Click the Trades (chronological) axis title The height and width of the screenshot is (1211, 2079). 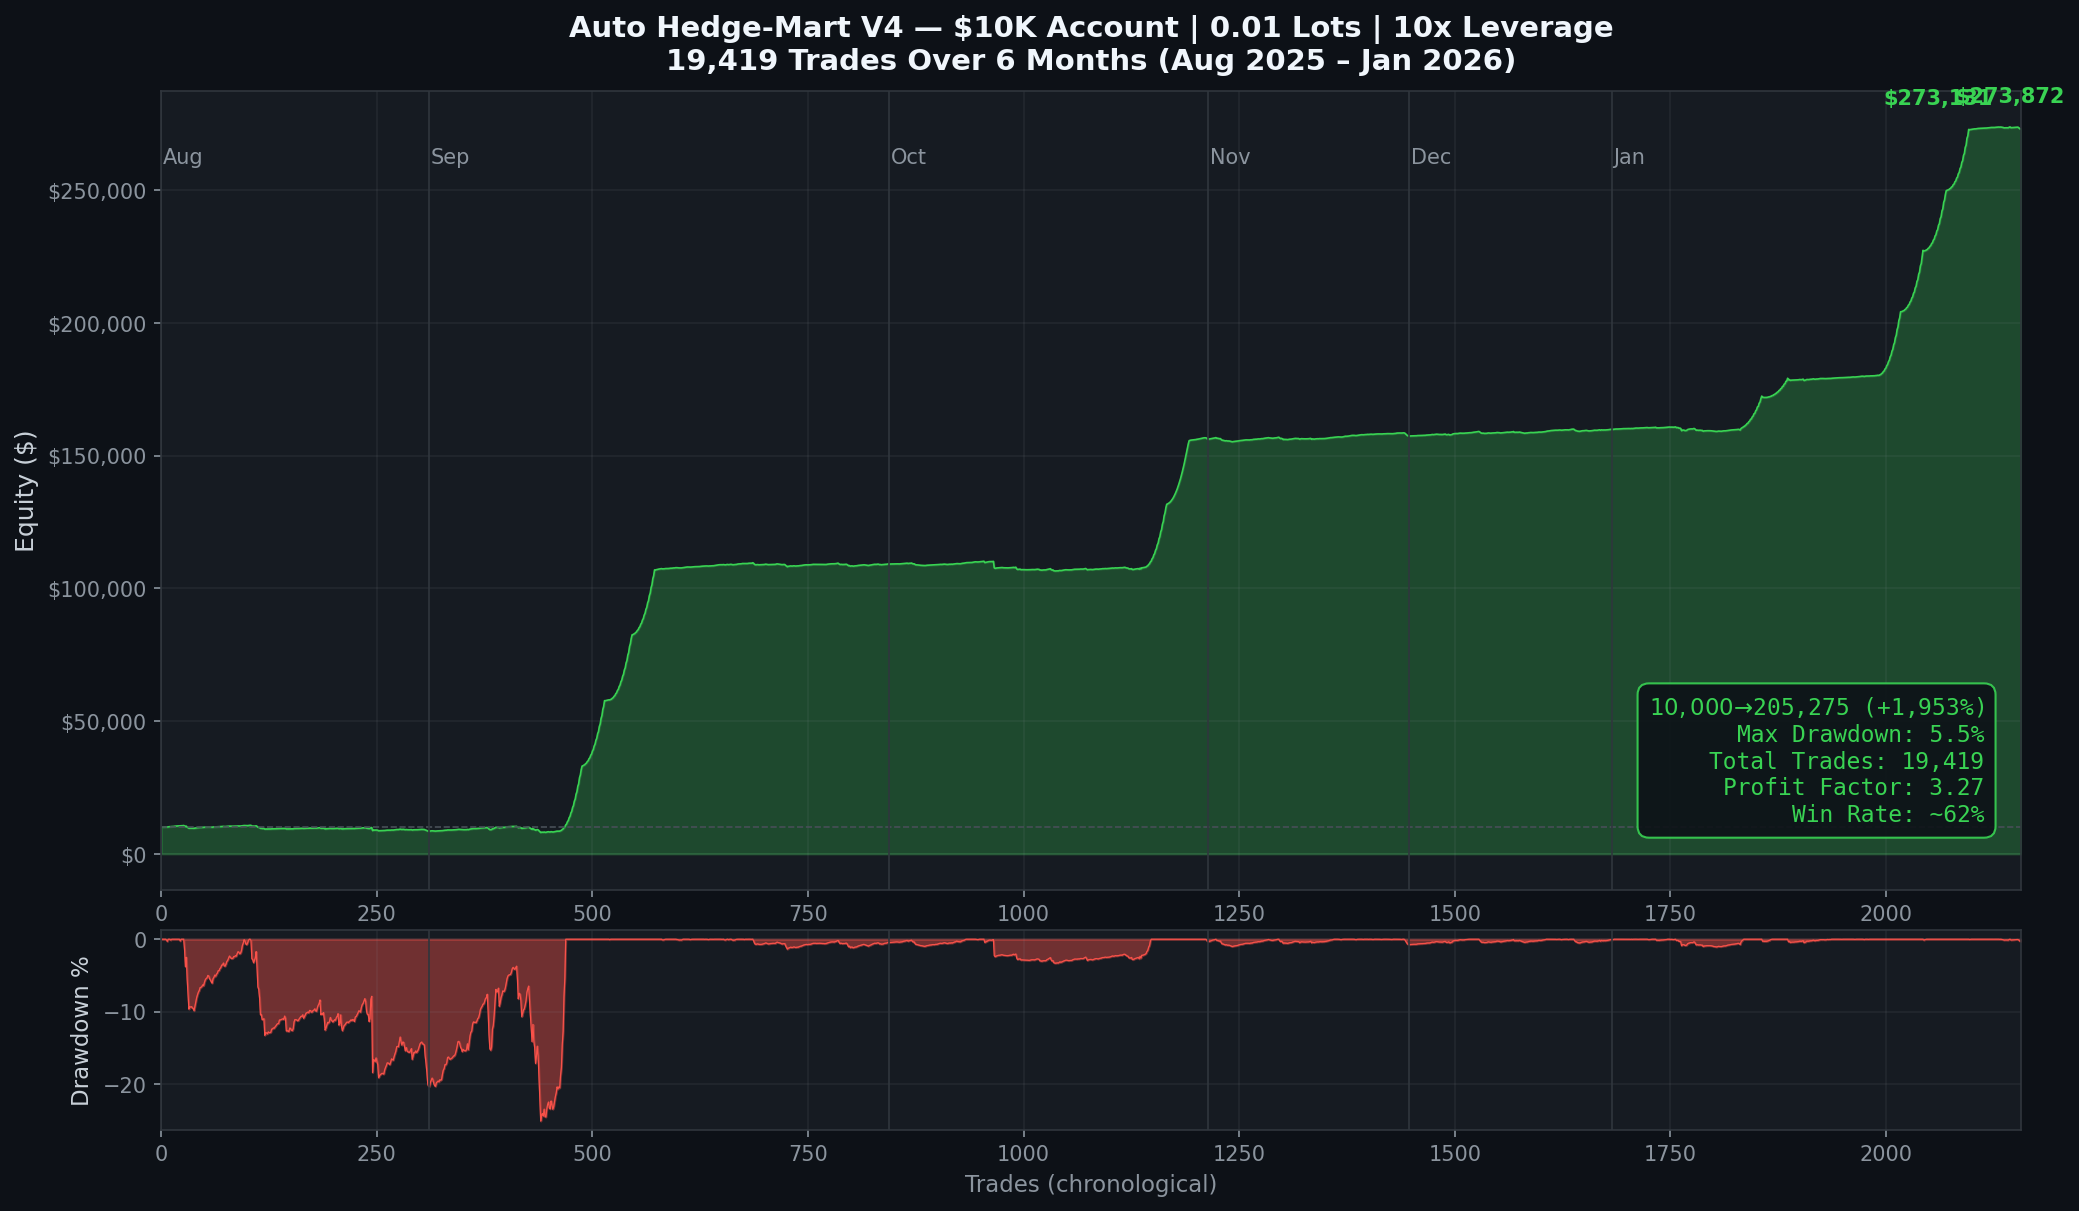pyautogui.click(x=1090, y=1185)
